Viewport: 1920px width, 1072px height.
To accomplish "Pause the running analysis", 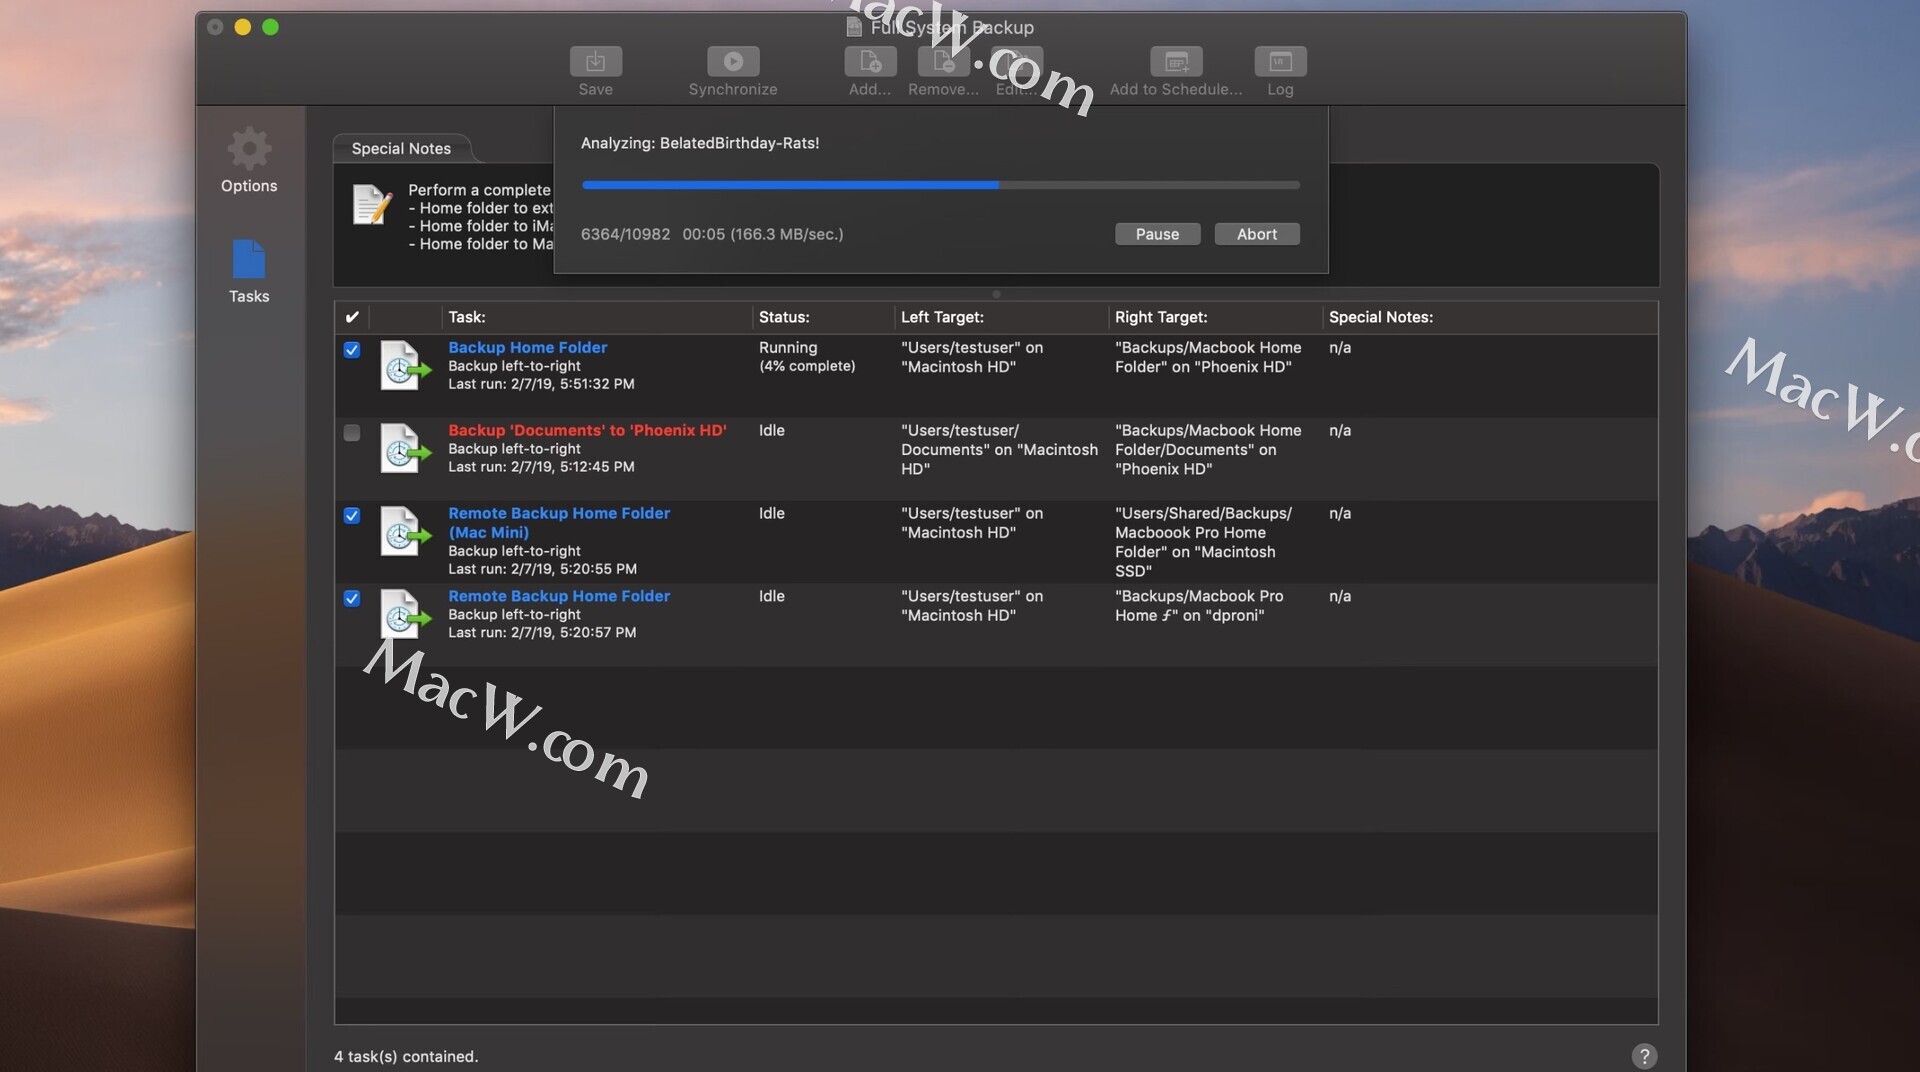I will coord(1157,234).
